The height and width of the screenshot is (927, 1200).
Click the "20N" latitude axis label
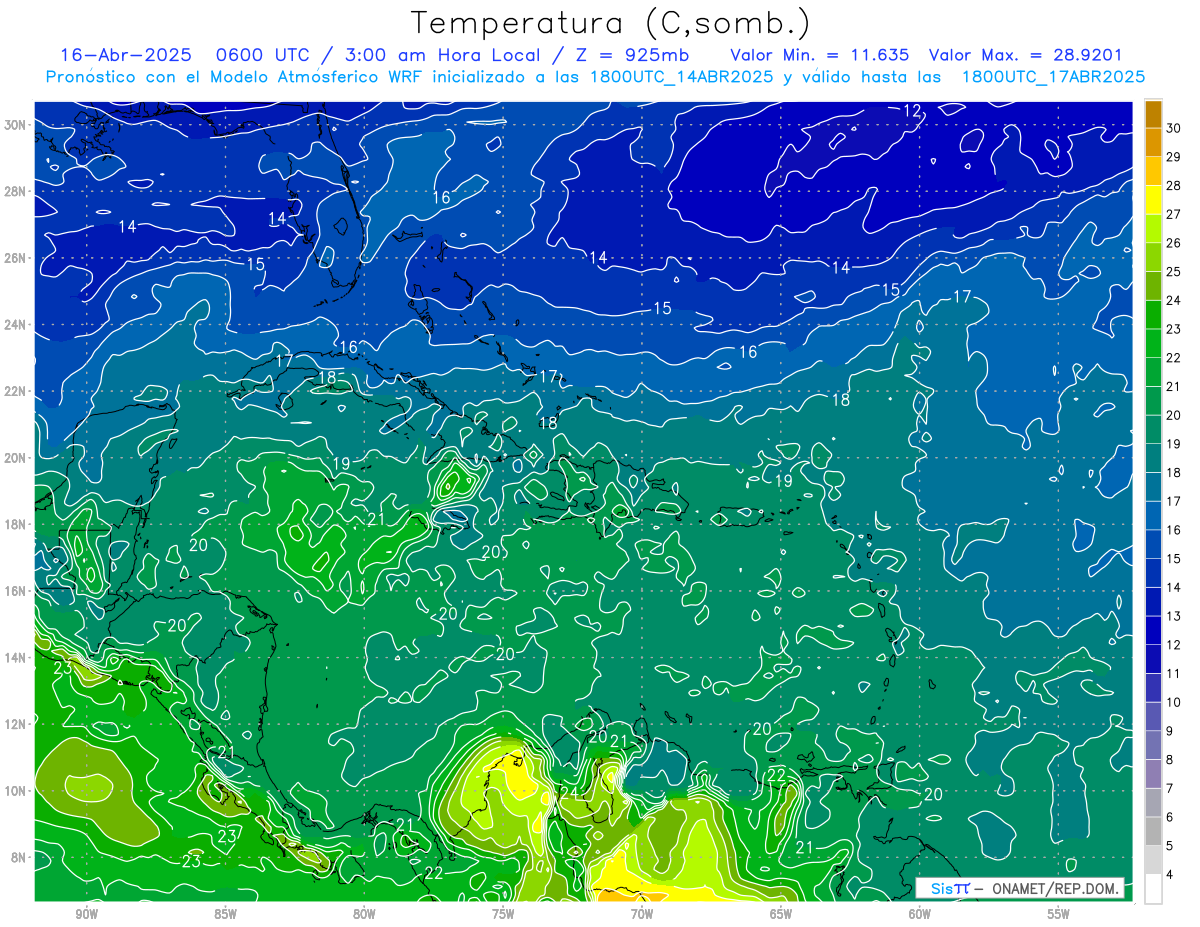17,458
